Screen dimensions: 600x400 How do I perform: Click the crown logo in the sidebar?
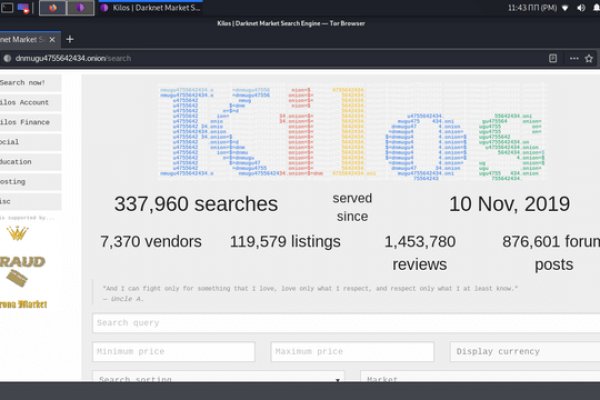pyautogui.click(x=17, y=233)
